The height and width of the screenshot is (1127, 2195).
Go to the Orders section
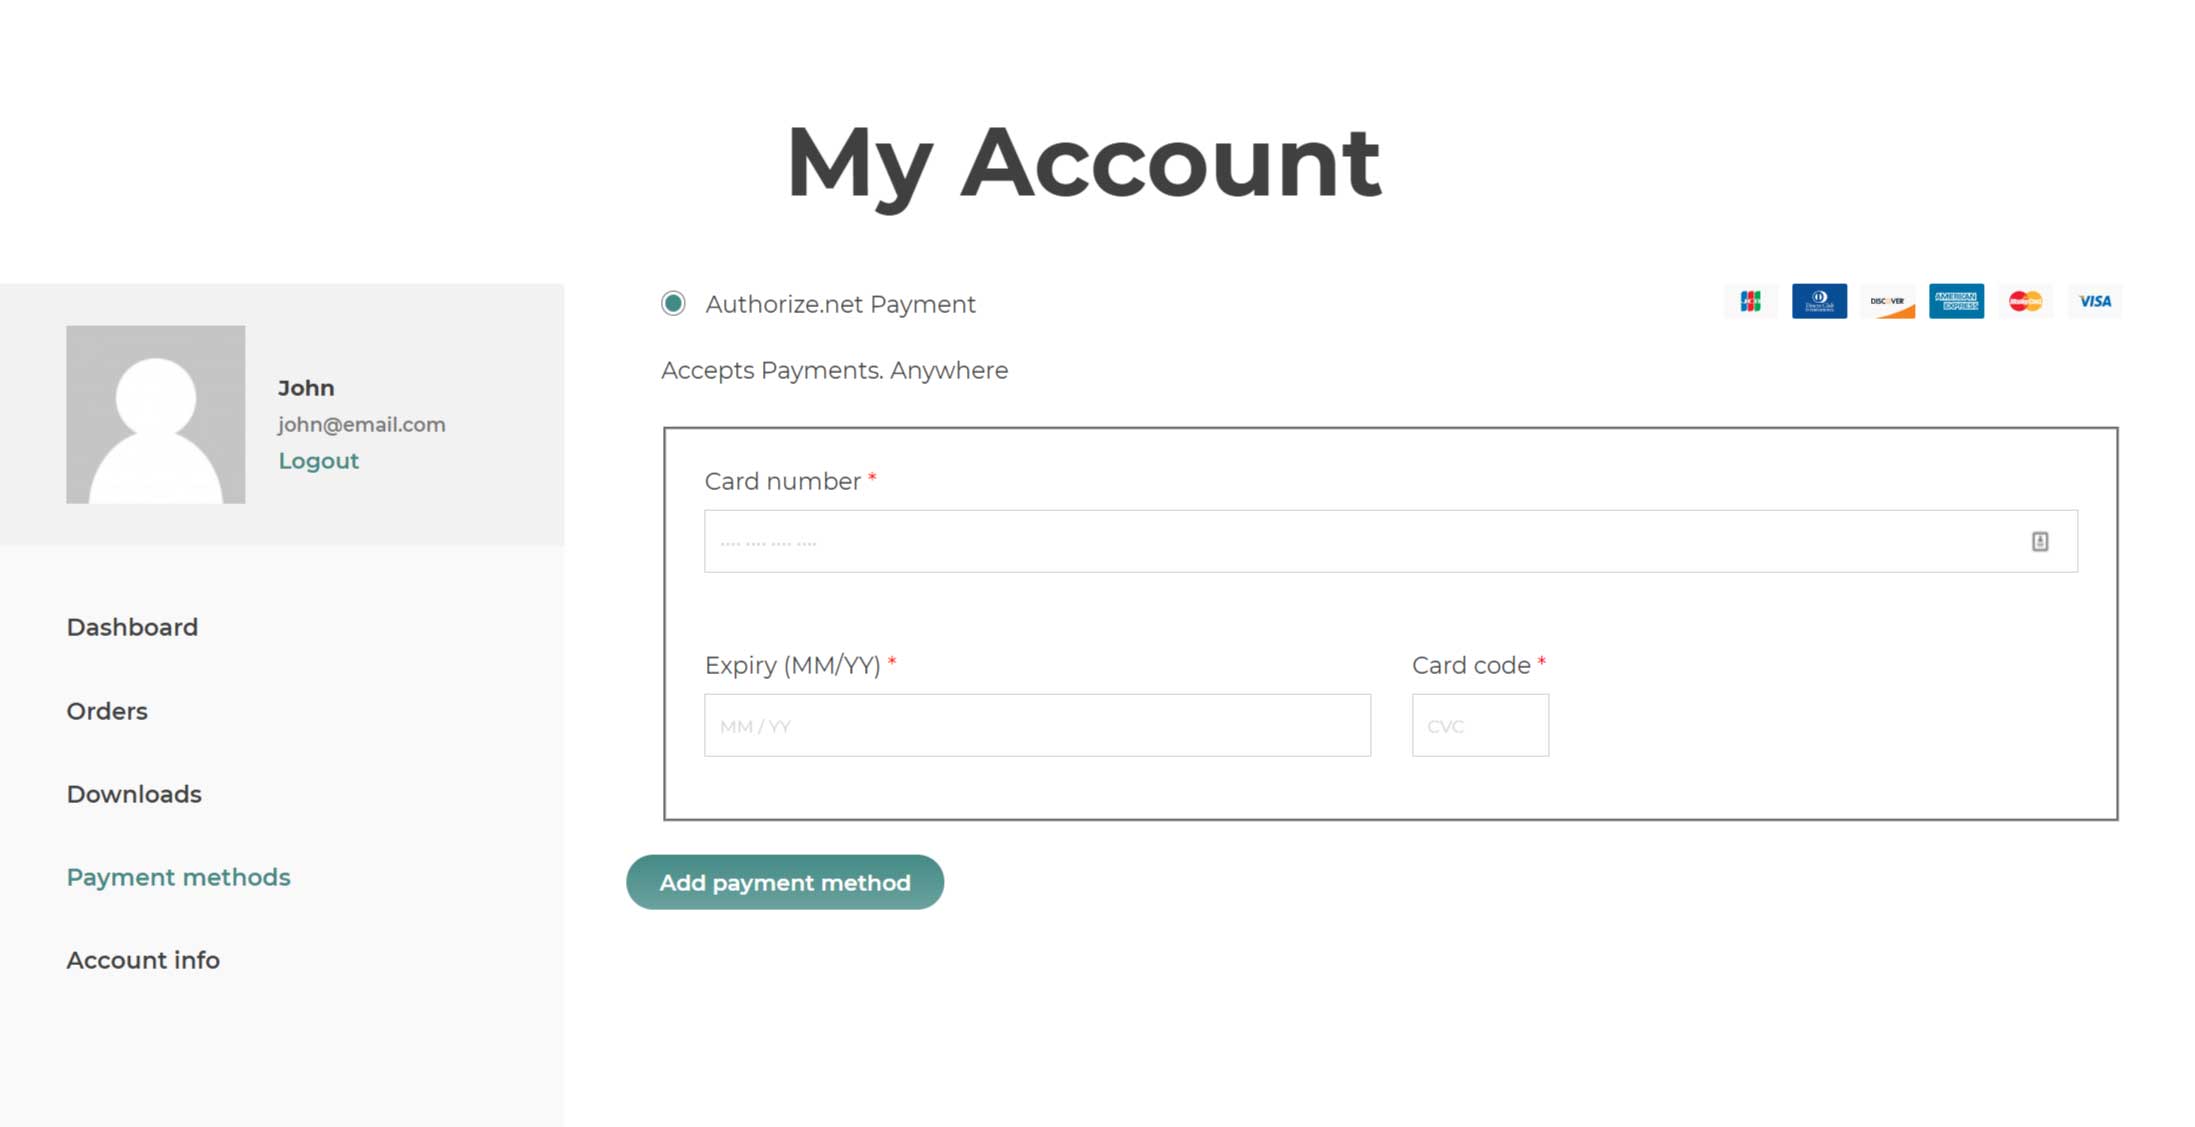(x=107, y=711)
